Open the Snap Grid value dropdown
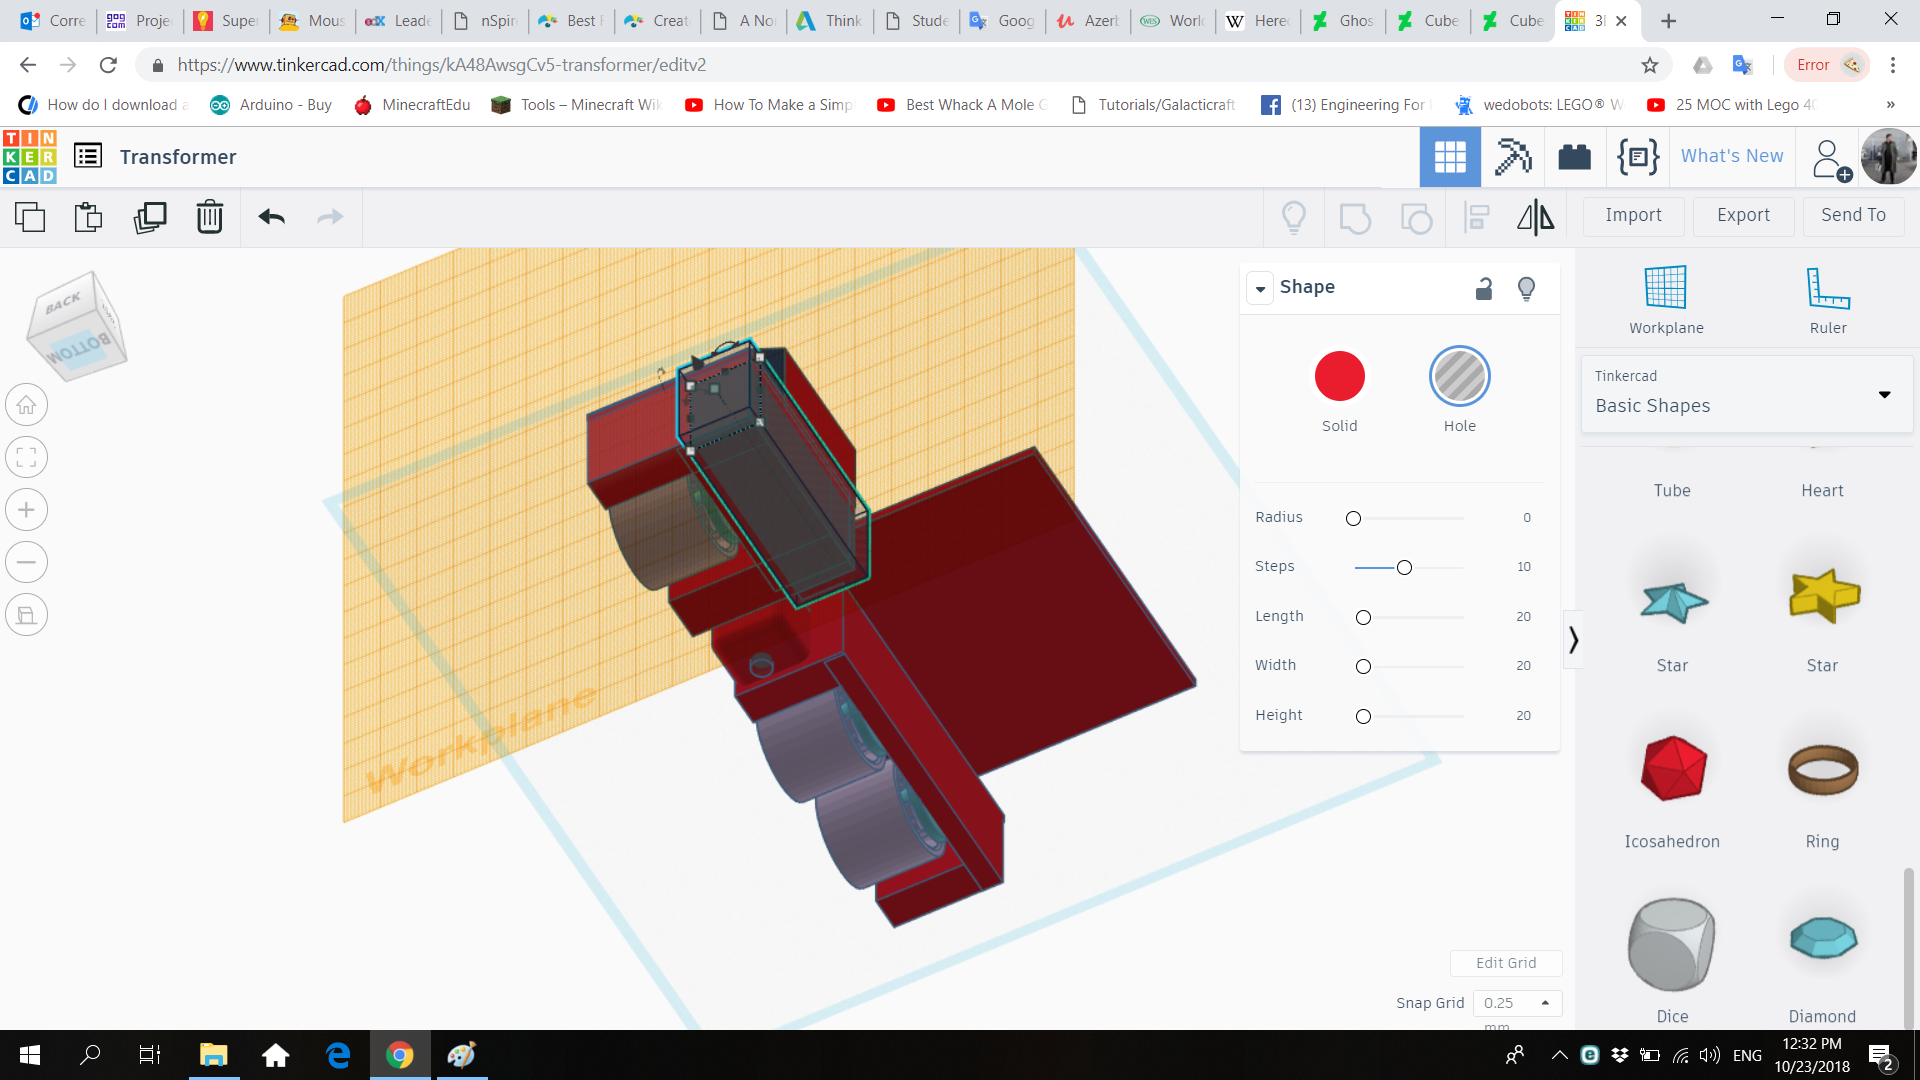Screen dimensions: 1920x1080 coord(1543,1002)
